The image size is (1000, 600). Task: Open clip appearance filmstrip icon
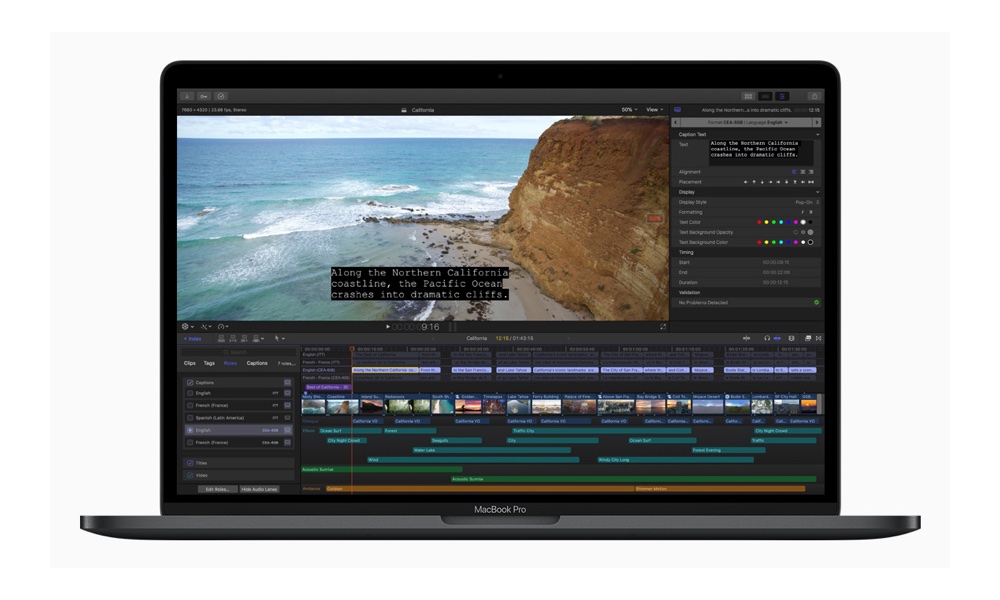tap(791, 339)
